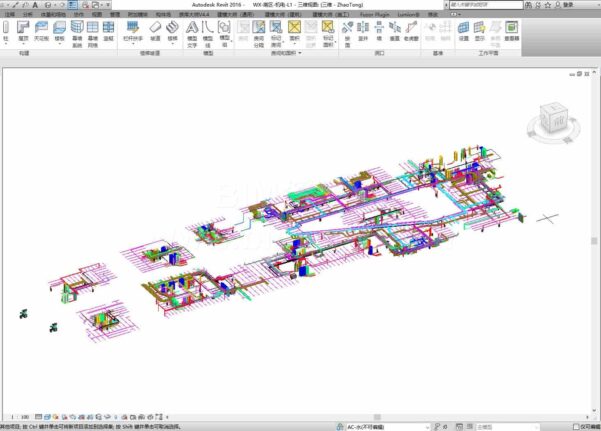This screenshot has width=601, height=431.
Task: Toggle the highlighted thin lines button in quick access toolbar
Action: (72, 5)
